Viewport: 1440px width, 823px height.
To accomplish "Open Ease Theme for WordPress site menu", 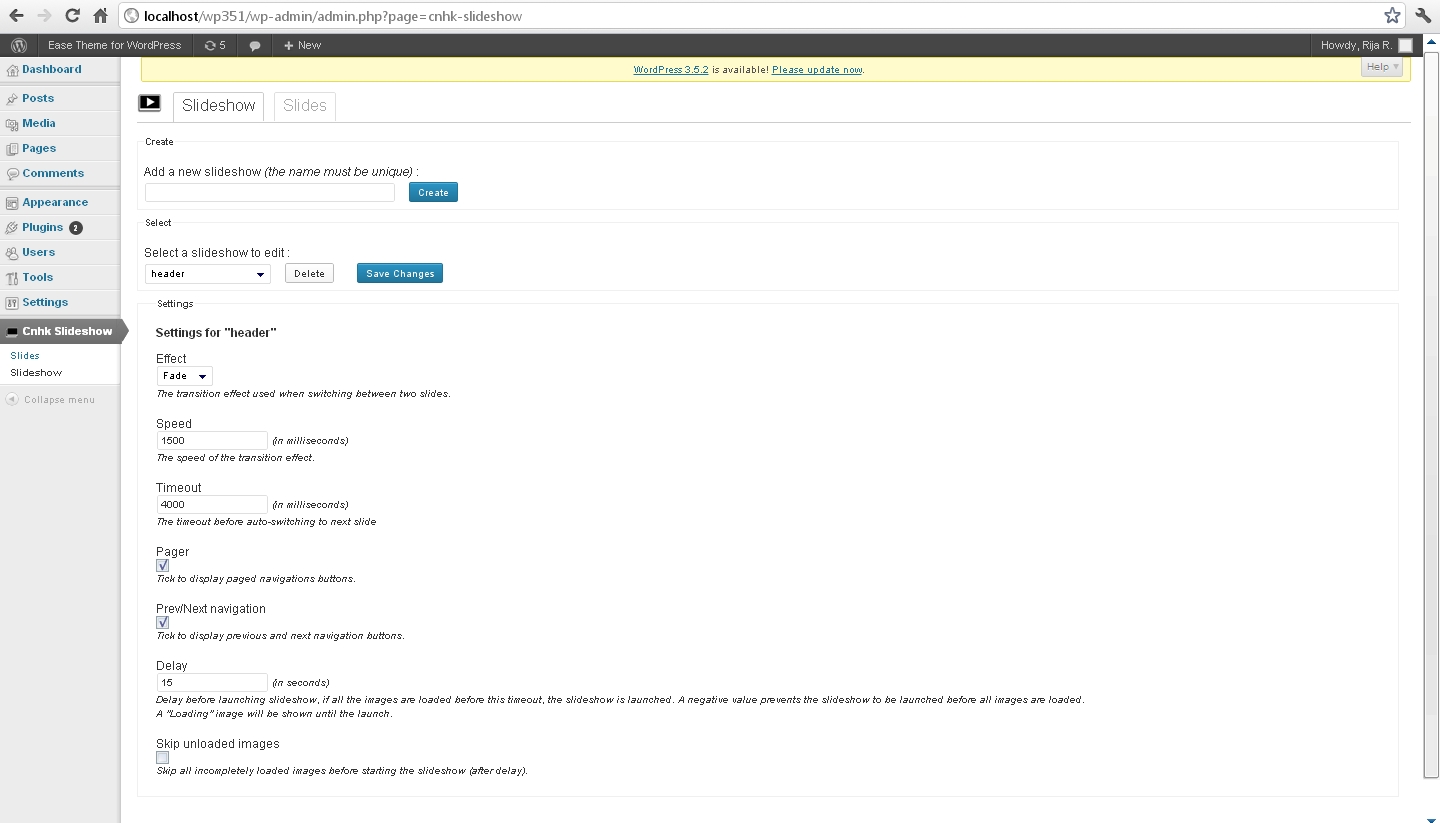I will pos(115,45).
